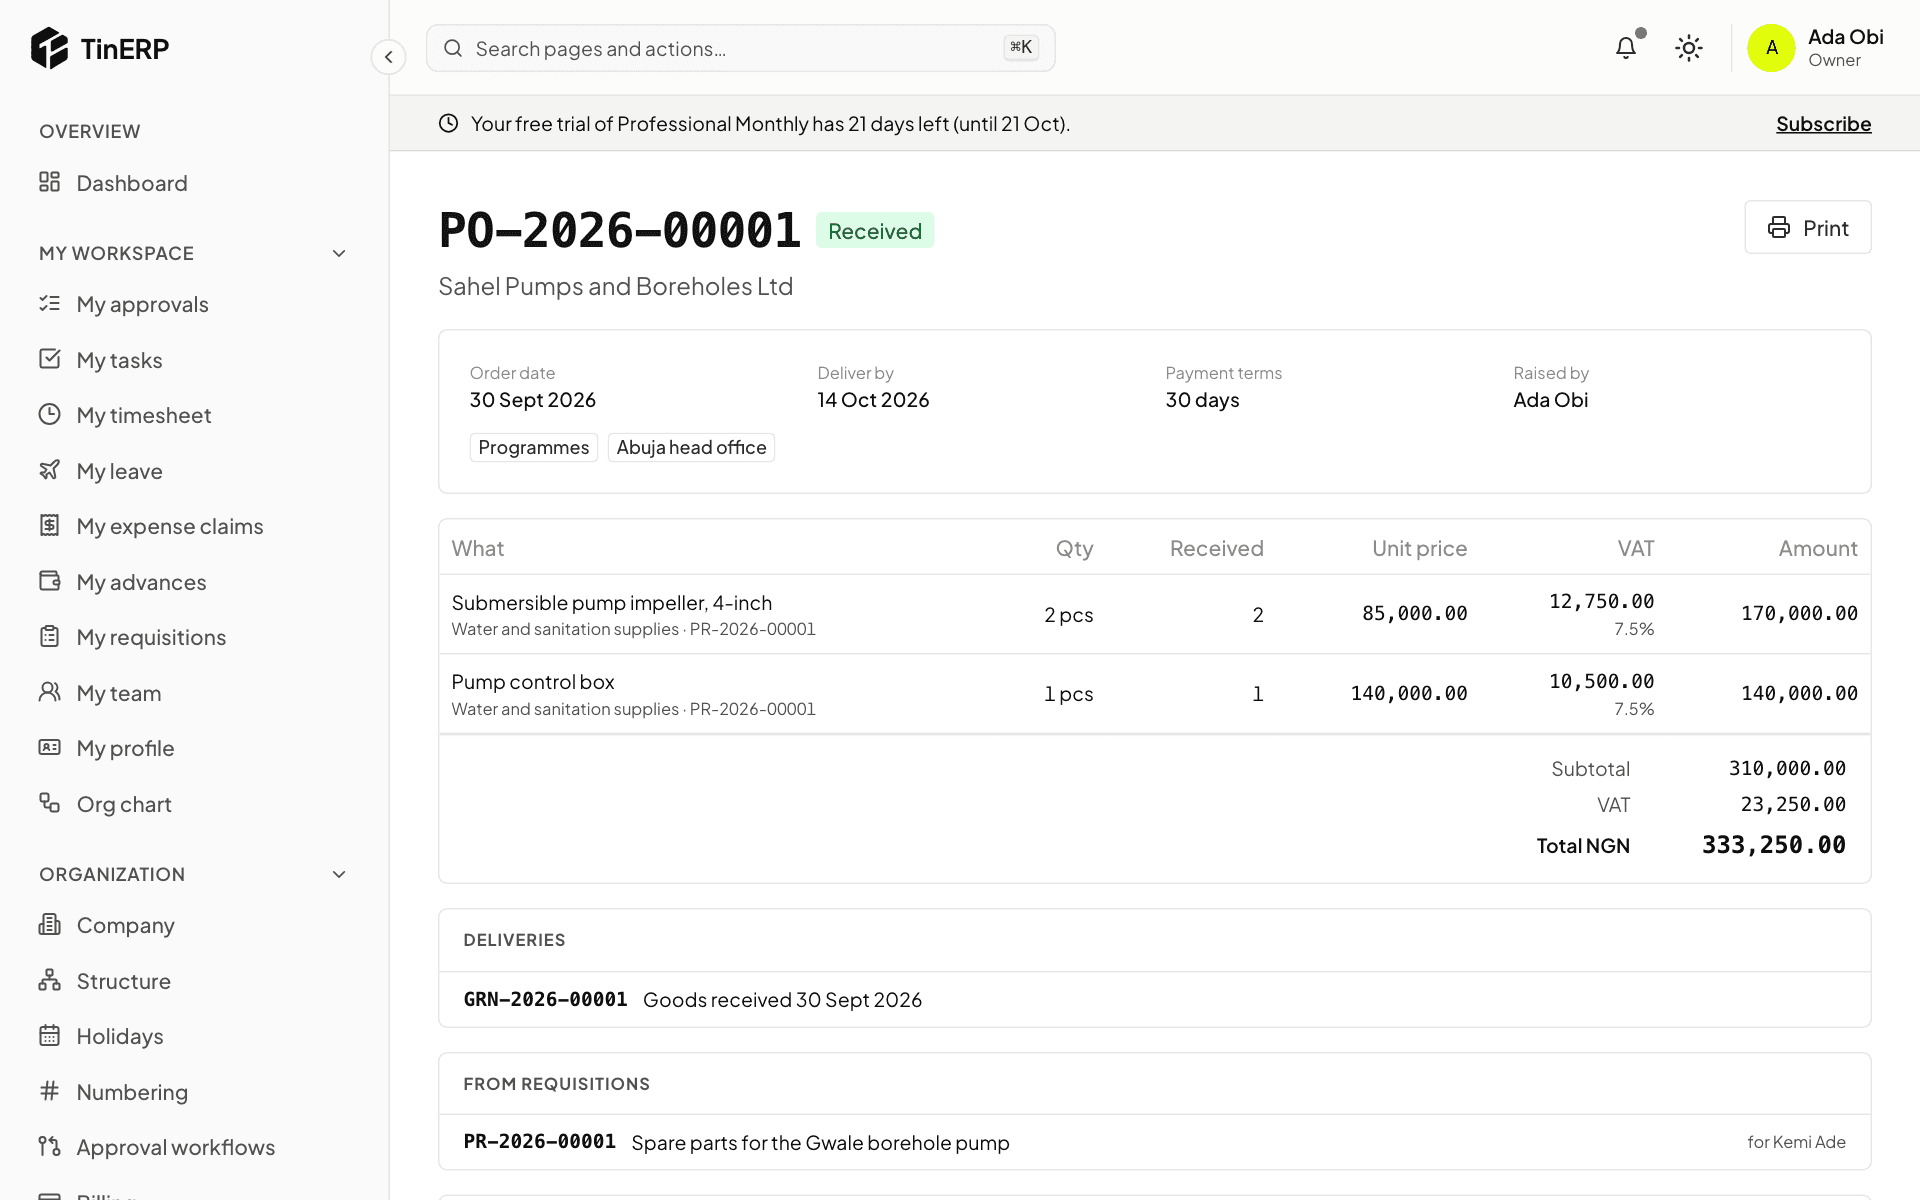1920x1200 pixels.
Task: Click the Dashboard grid icon
Action: [50, 182]
